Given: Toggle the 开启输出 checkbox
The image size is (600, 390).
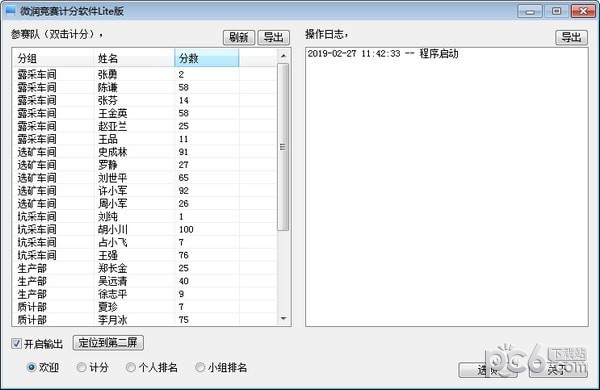Looking at the screenshot, I should point(16,343).
